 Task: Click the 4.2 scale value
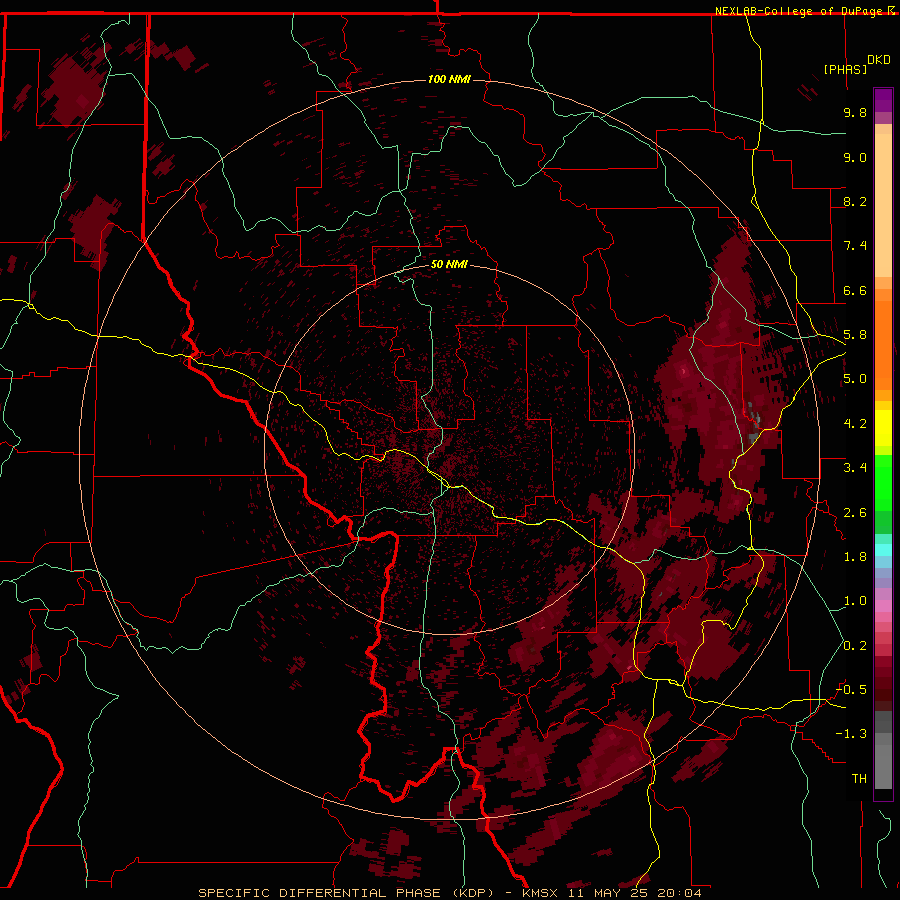(x=855, y=424)
